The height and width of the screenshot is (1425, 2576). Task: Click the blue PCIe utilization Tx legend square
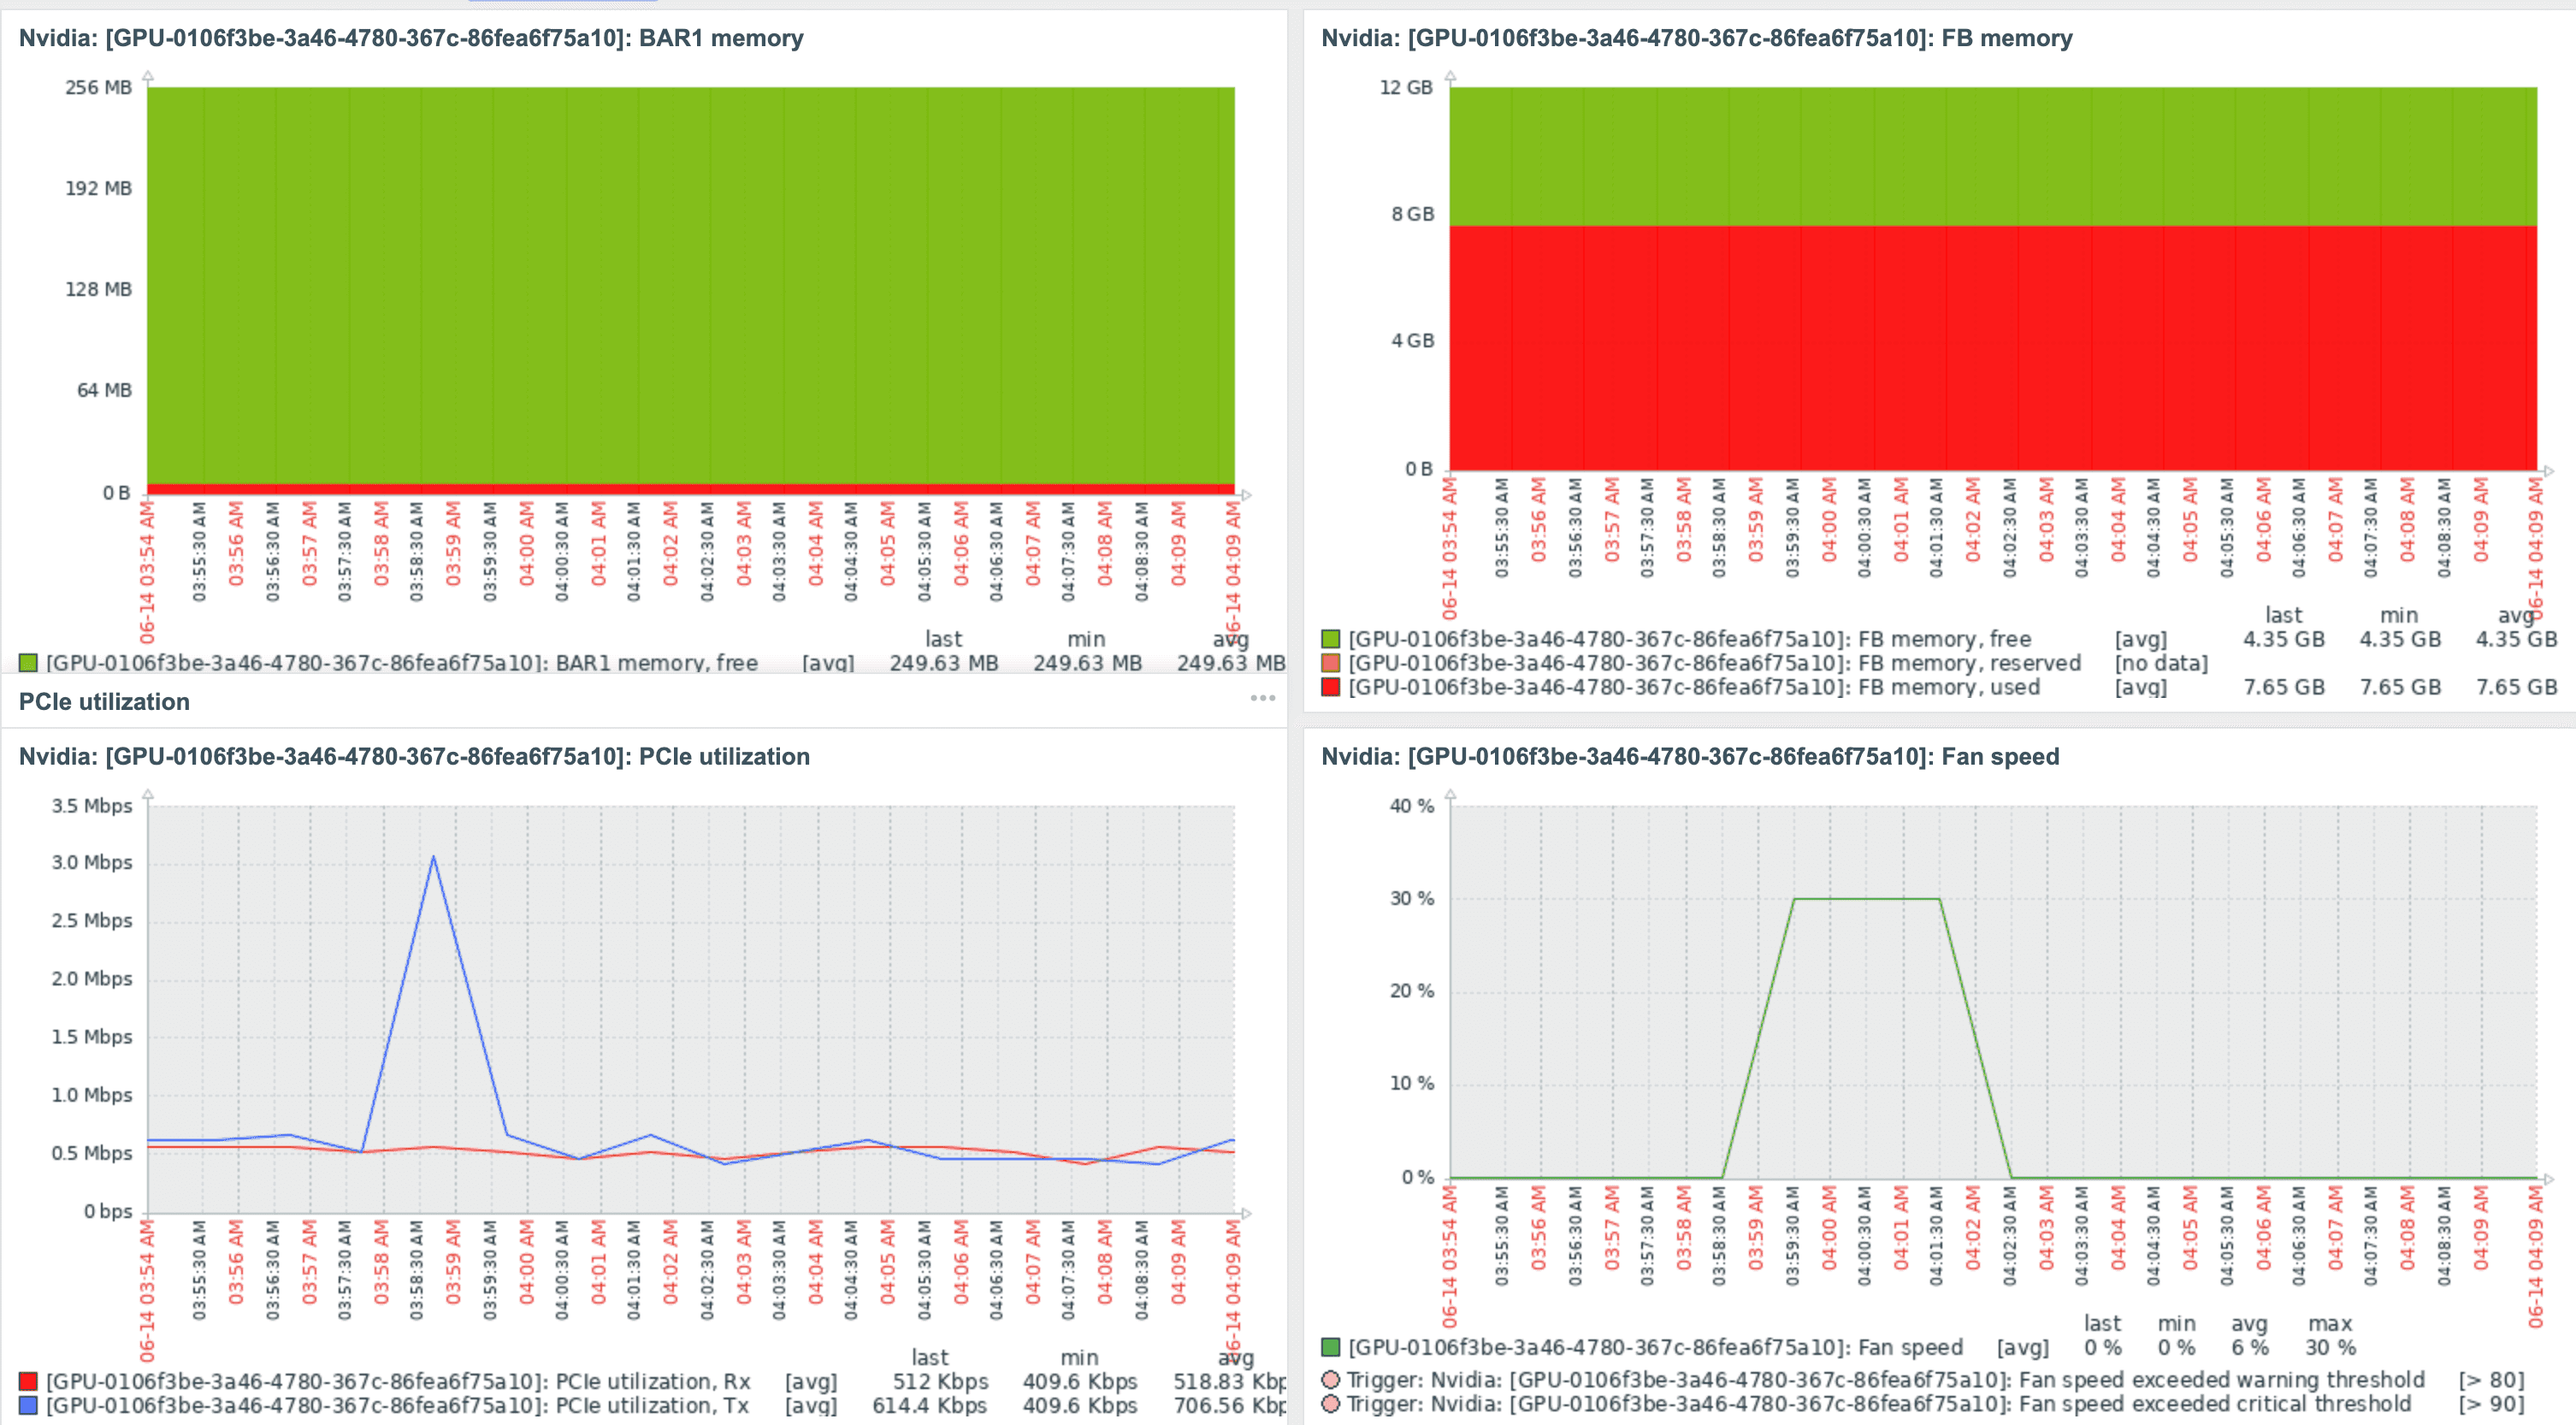click(28, 1405)
